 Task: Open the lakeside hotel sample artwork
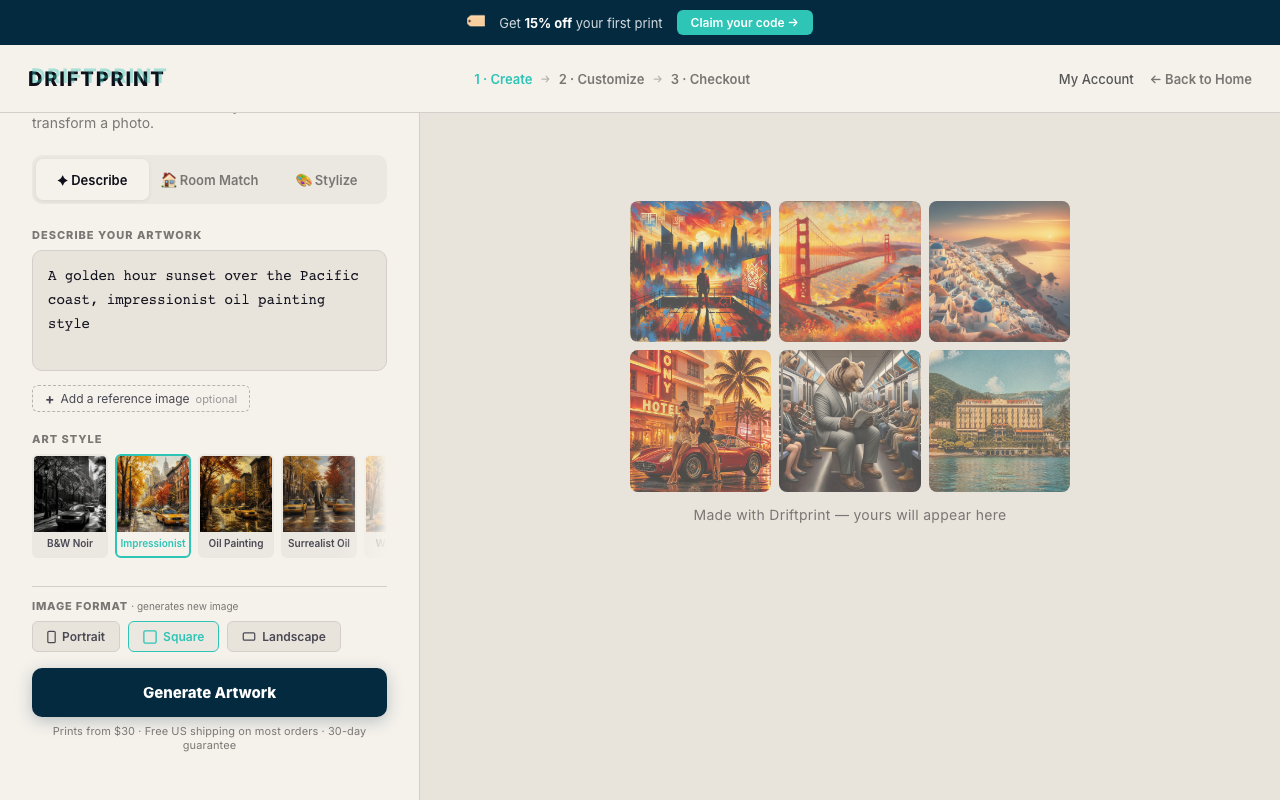click(x=999, y=421)
